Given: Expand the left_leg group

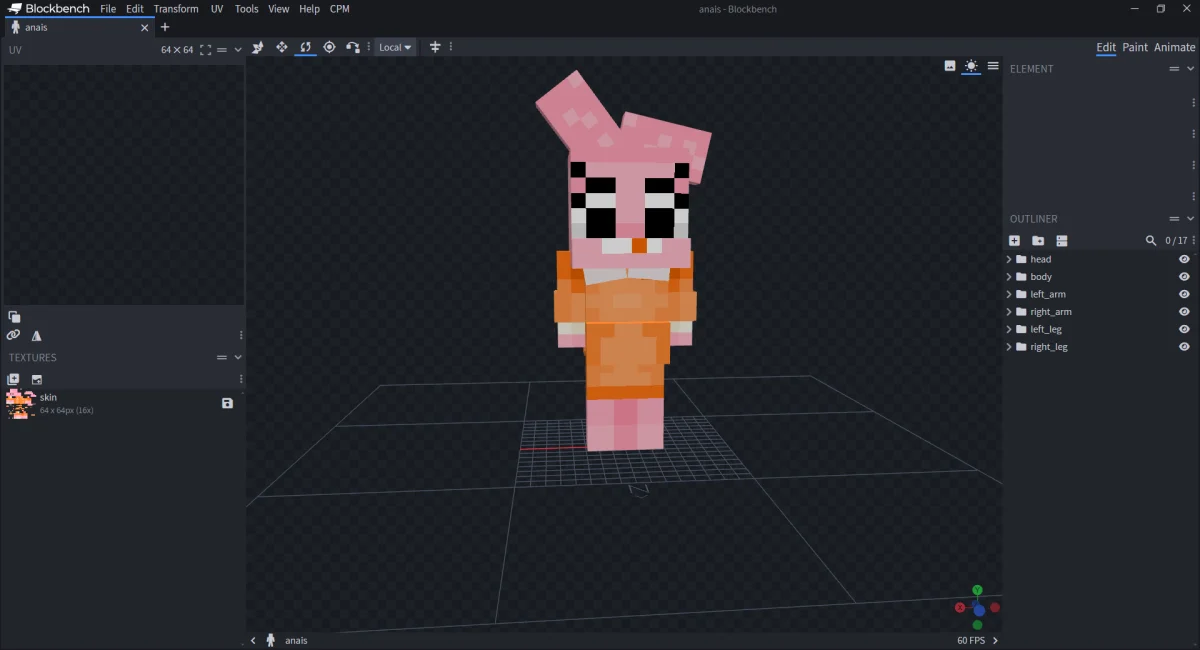Looking at the screenshot, I should click(1008, 329).
